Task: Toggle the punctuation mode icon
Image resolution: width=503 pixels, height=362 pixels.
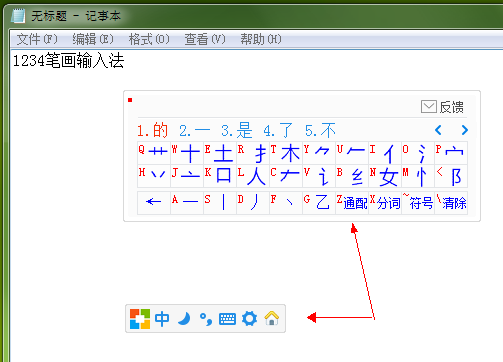Action: click(x=206, y=319)
